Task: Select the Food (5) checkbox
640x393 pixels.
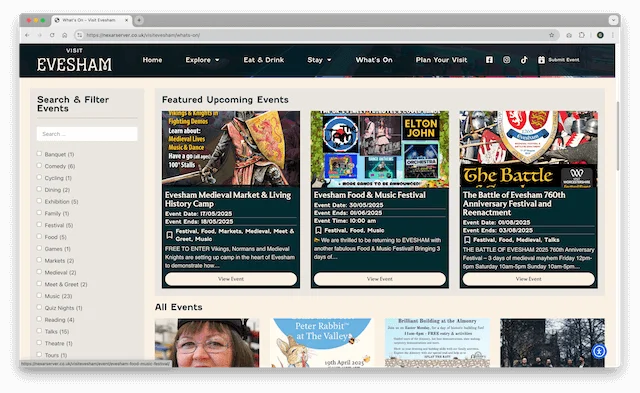Action: click(x=39, y=236)
